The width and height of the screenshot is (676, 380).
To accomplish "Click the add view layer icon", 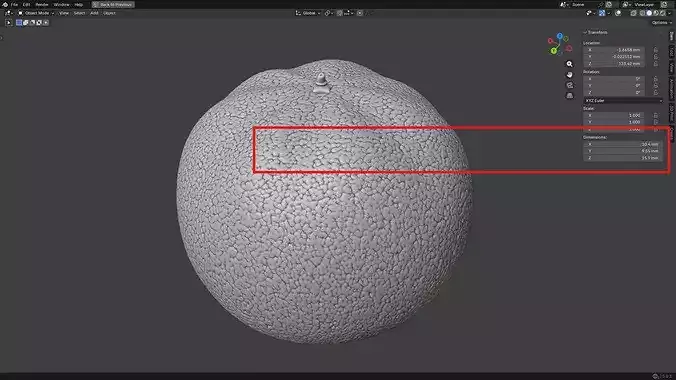I will (664, 4).
